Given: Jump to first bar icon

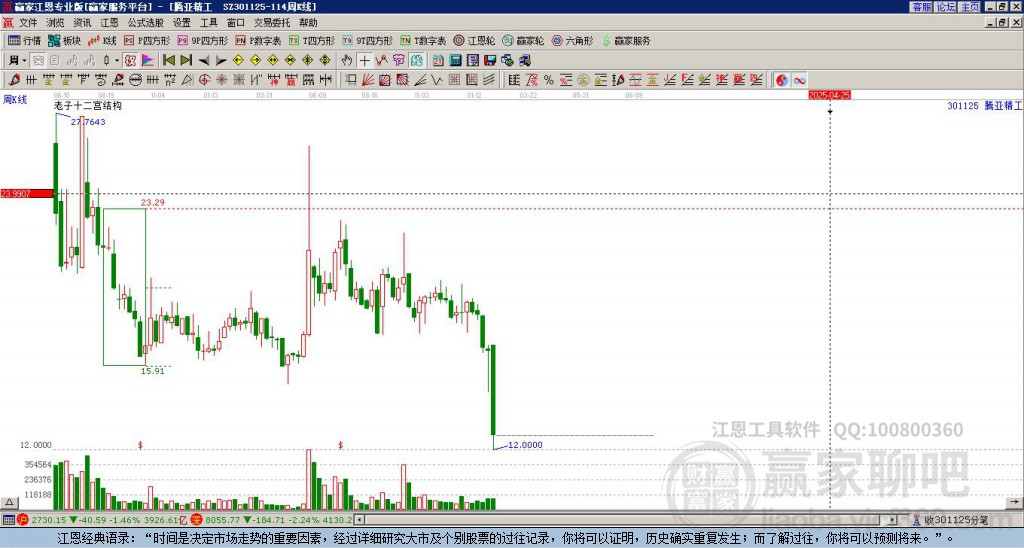Looking at the screenshot, I should pos(168,61).
